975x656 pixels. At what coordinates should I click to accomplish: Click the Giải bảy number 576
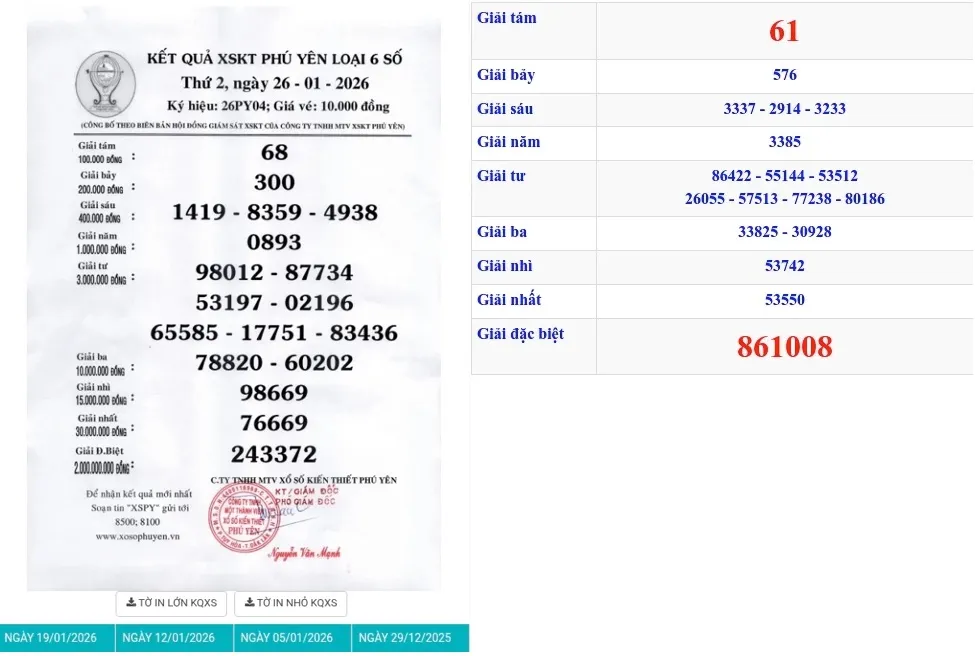[x=784, y=75]
